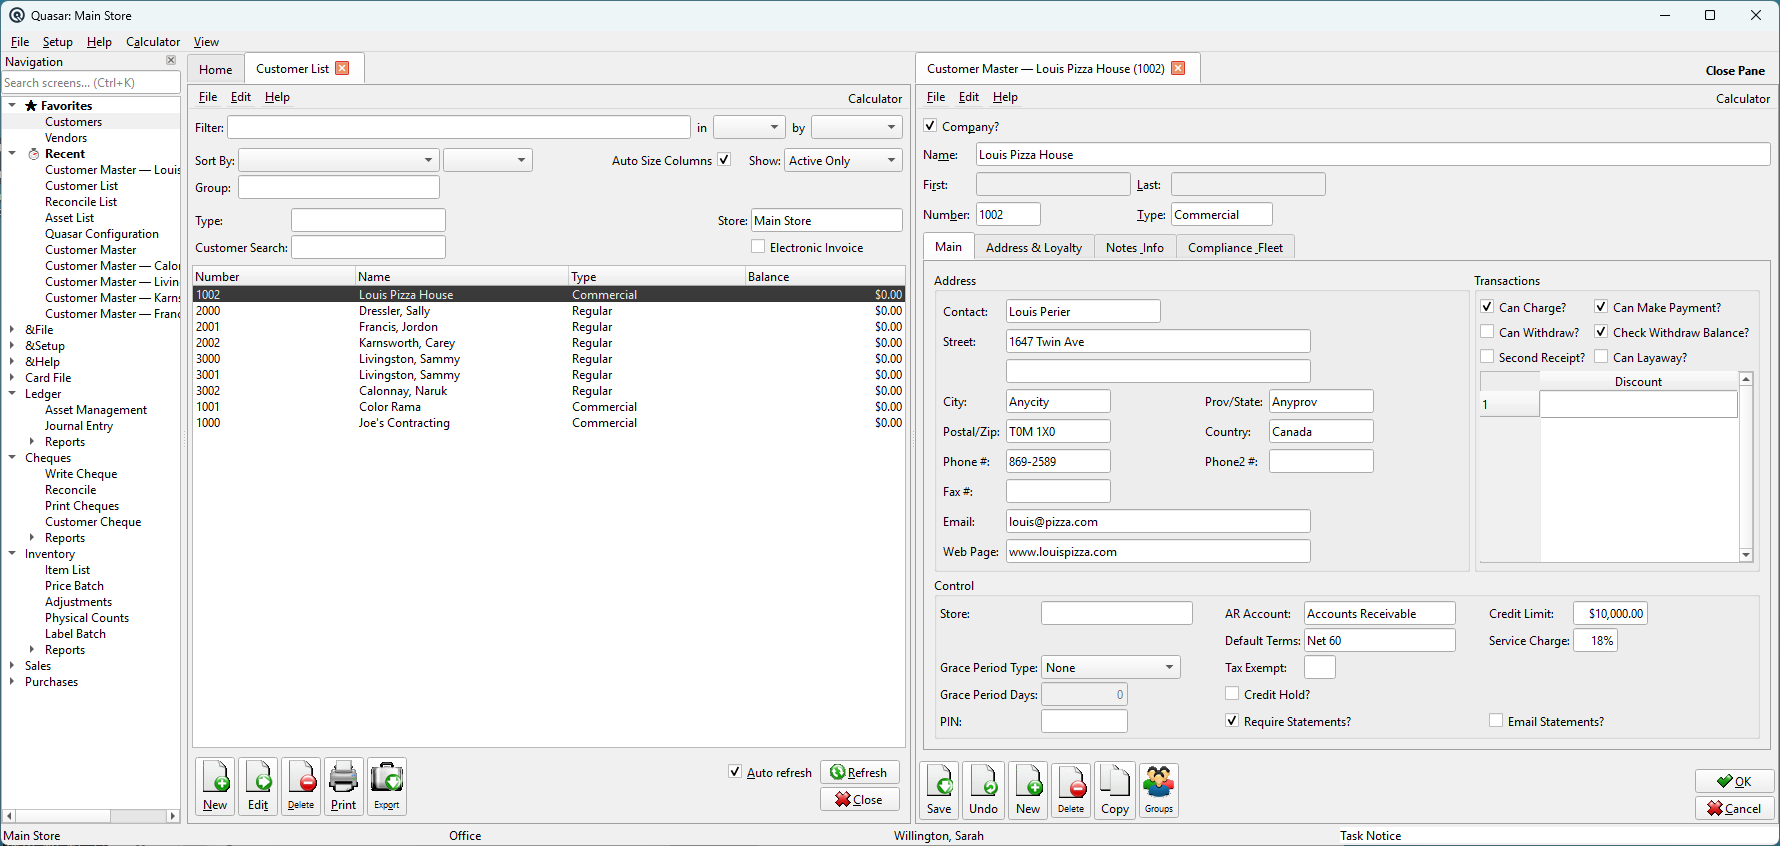This screenshot has width=1780, height=846.
Task: Click the Favorites star icon in Navigation
Action: (31, 106)
